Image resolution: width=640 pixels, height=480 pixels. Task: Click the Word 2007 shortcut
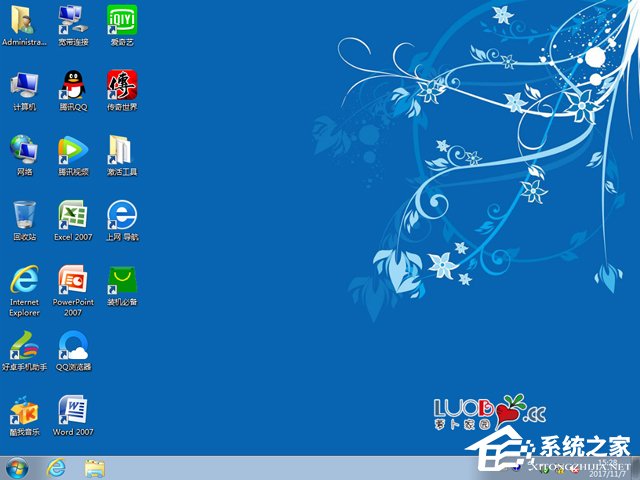(x=73, y=409)
